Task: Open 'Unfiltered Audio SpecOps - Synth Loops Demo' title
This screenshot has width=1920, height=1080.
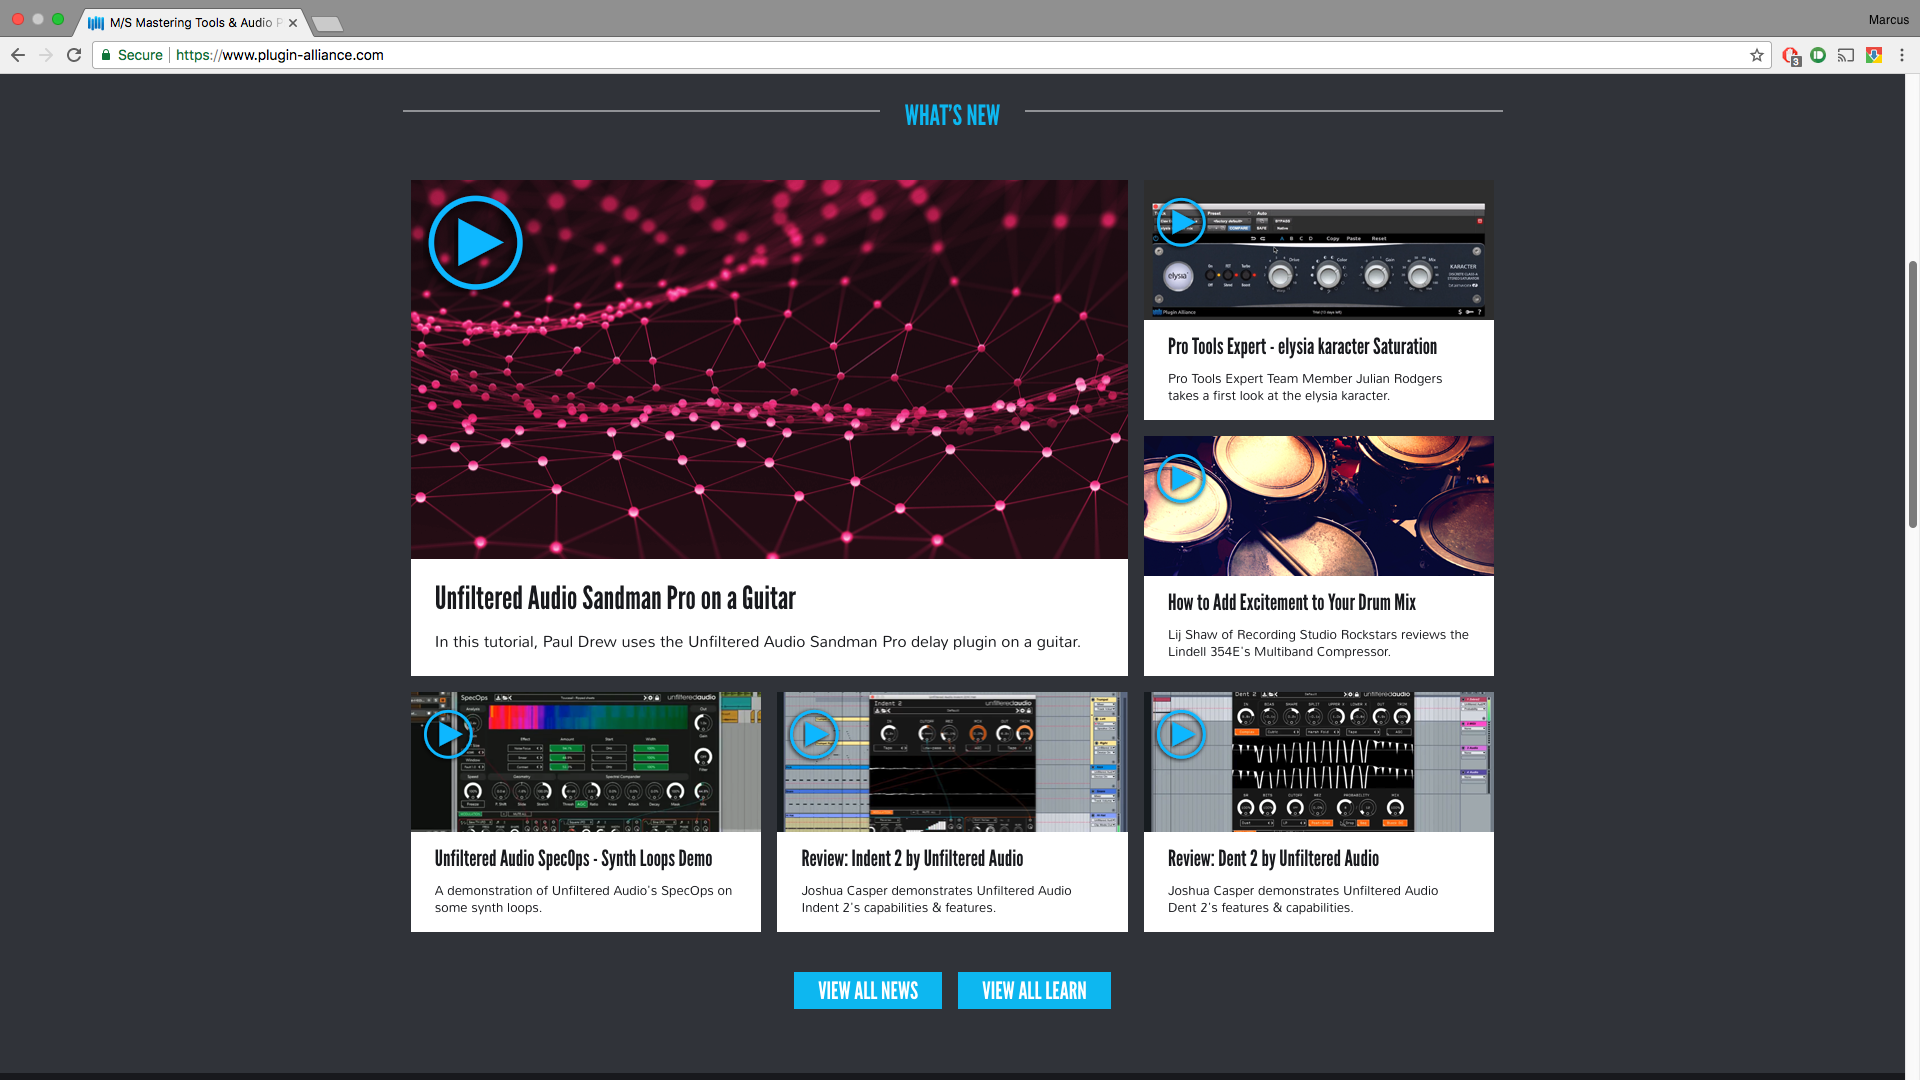Action: (573, 858)
